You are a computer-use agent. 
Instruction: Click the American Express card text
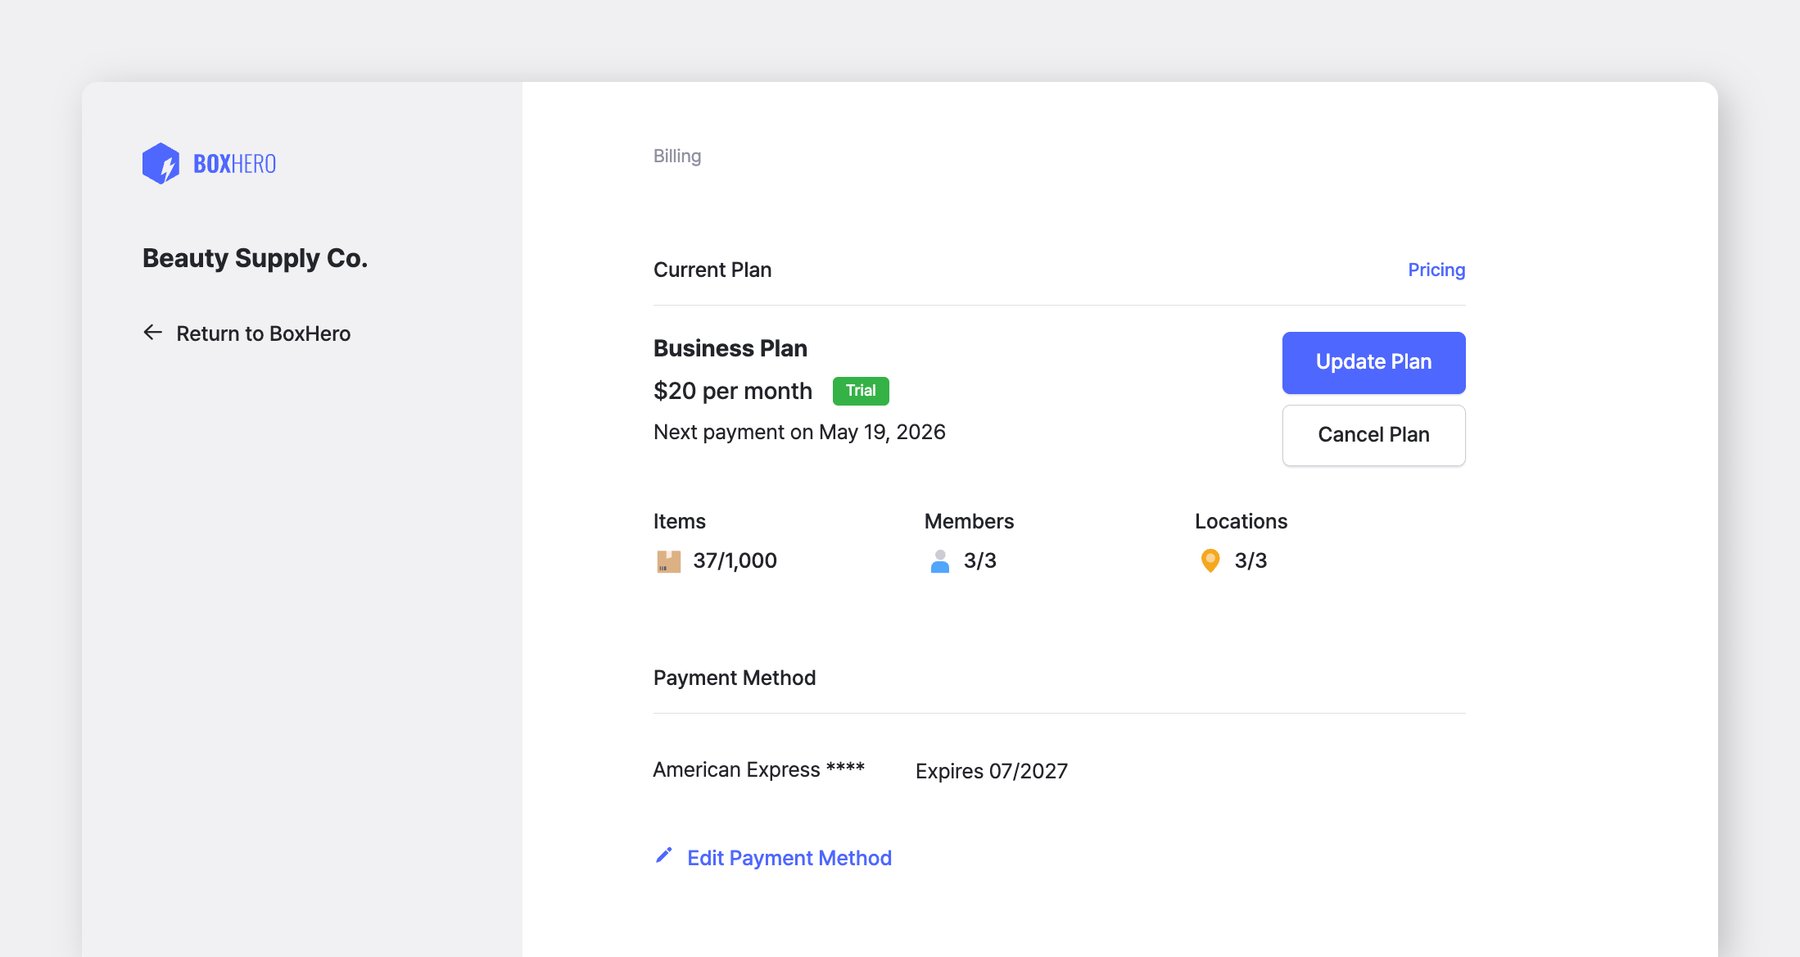coord(758,770)
